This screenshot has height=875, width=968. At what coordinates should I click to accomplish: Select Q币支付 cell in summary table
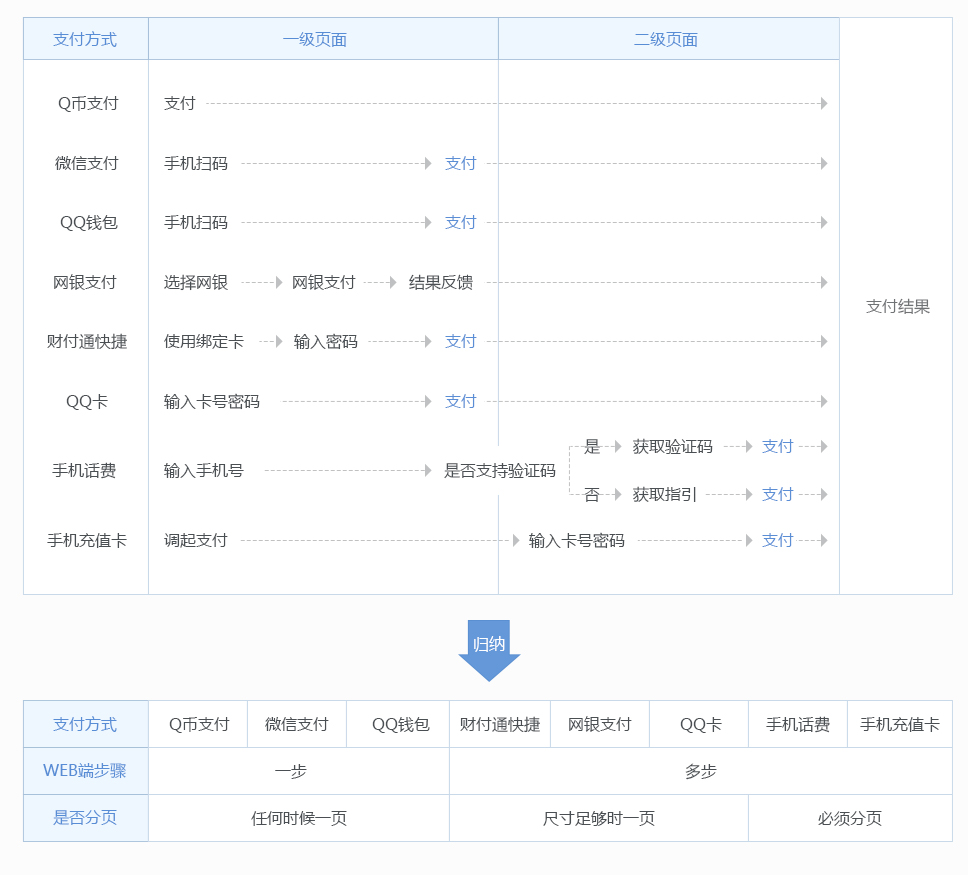198,724
